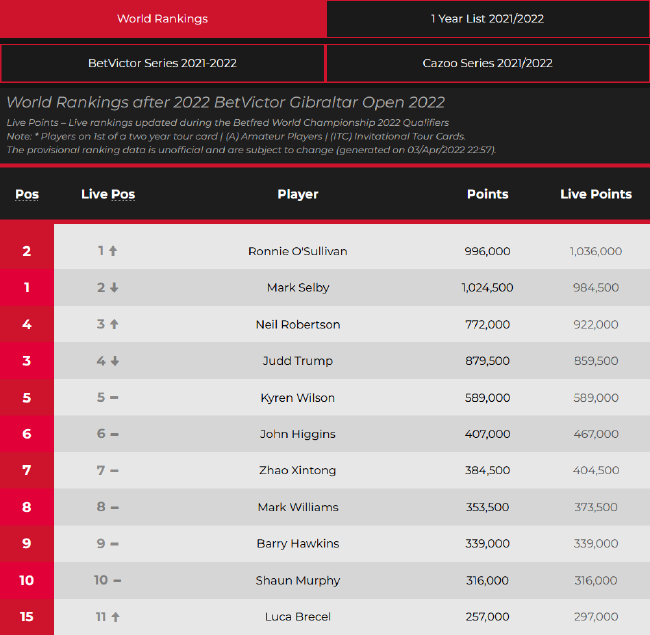Sort by the Live Points column header

point(596,194)
